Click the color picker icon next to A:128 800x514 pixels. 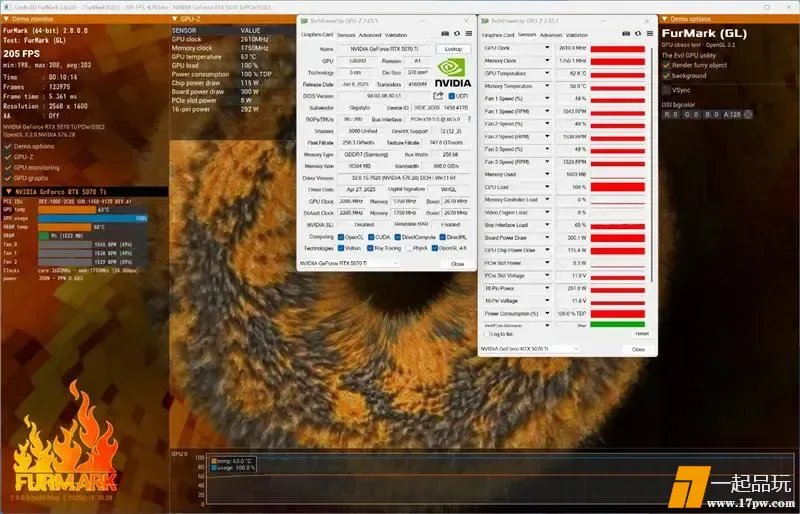click(x=748, y=114)
